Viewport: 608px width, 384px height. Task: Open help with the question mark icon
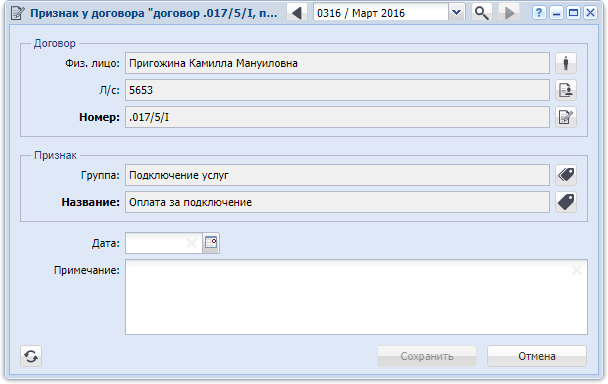tap(539, 13)
